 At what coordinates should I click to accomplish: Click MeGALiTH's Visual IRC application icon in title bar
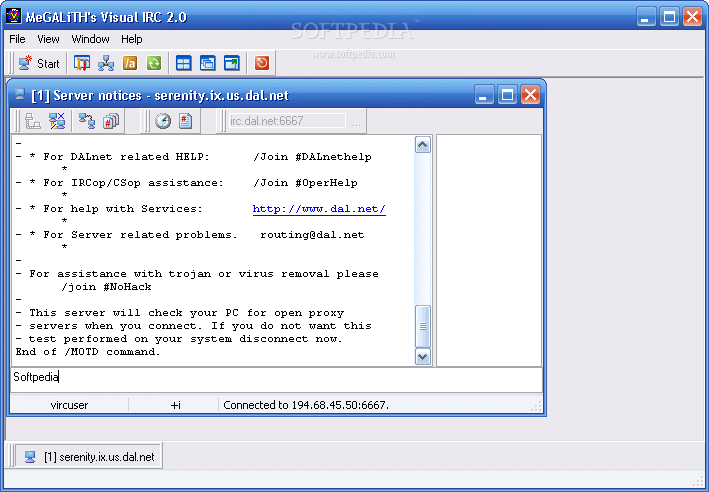(x=13, y=16)
